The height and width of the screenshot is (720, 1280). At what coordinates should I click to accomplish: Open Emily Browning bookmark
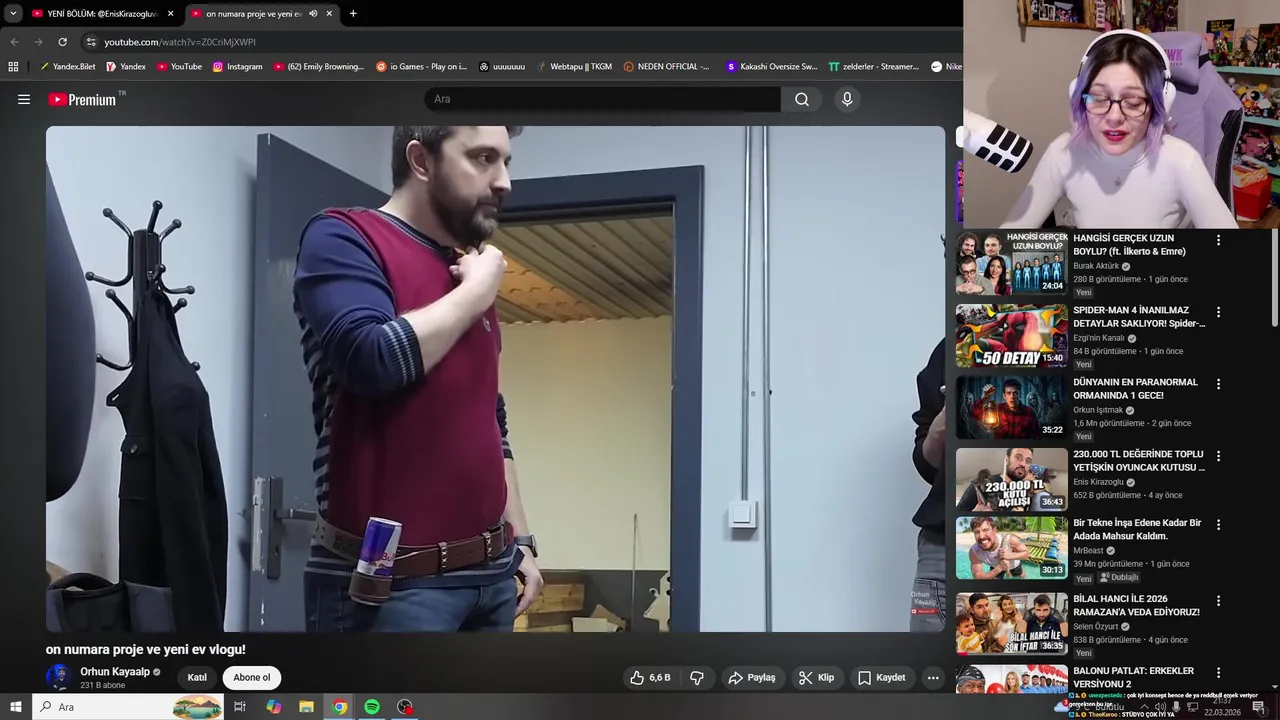pos(319,67)
